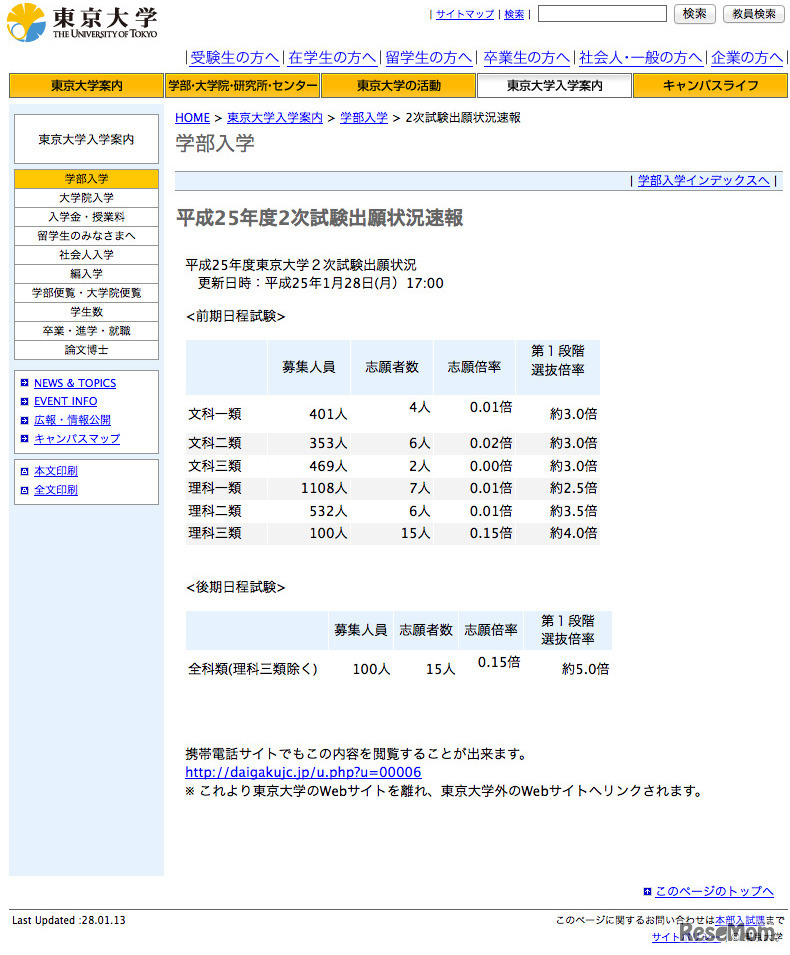Click the 志願者数 header in 前期日程 table
Image resolution: width=790 pixels, height=955 pixels.
(x=392, y=367)
